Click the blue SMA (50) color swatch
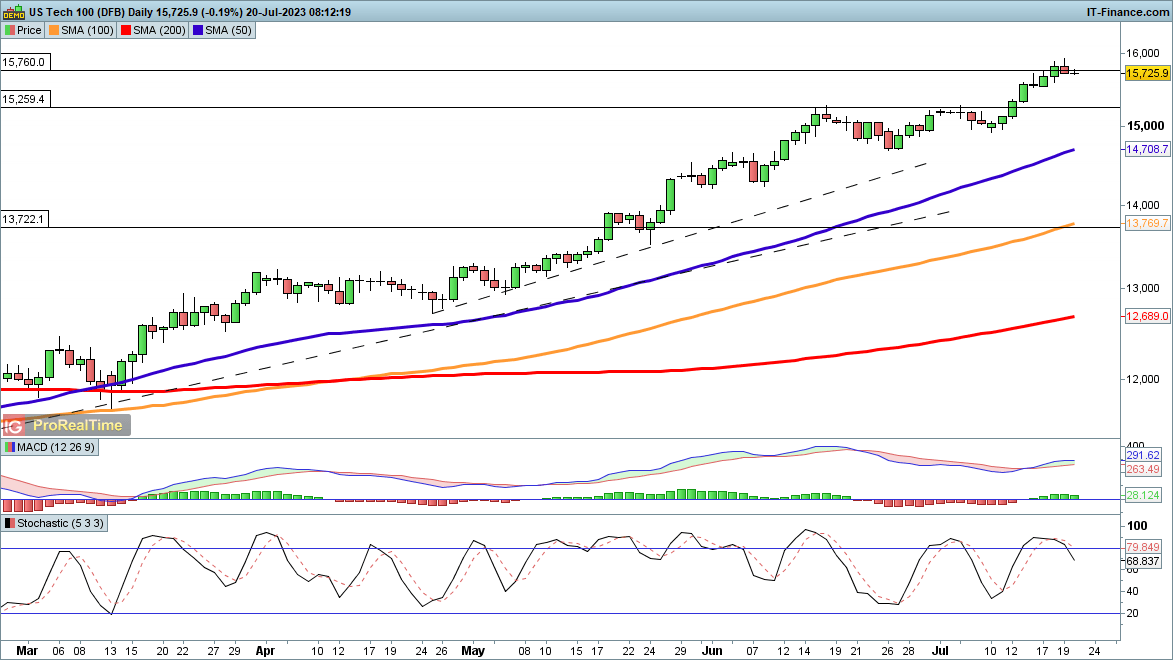The height and width of the screenshot is (660, 1173). point(197,30)
